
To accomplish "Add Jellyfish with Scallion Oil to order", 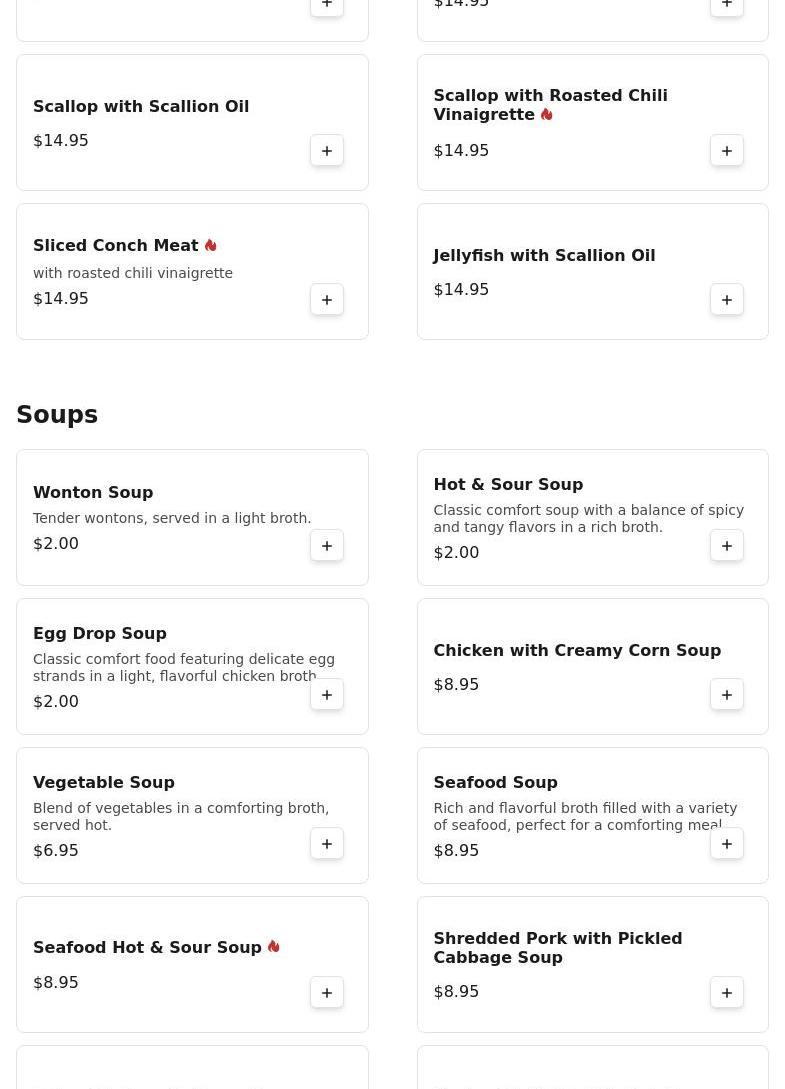I will [727, 300].
